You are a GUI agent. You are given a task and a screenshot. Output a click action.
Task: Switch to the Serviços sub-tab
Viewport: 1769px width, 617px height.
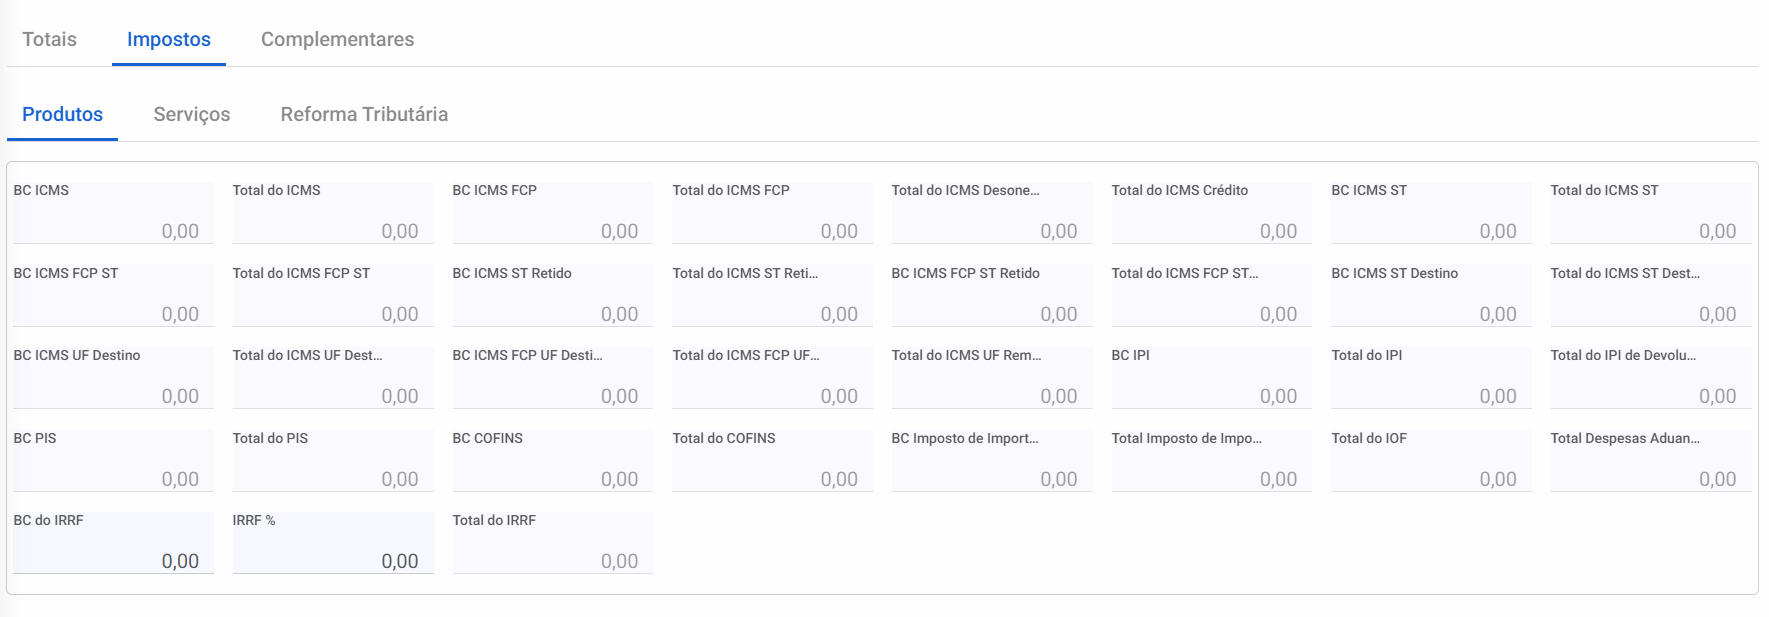coord(192,115)
